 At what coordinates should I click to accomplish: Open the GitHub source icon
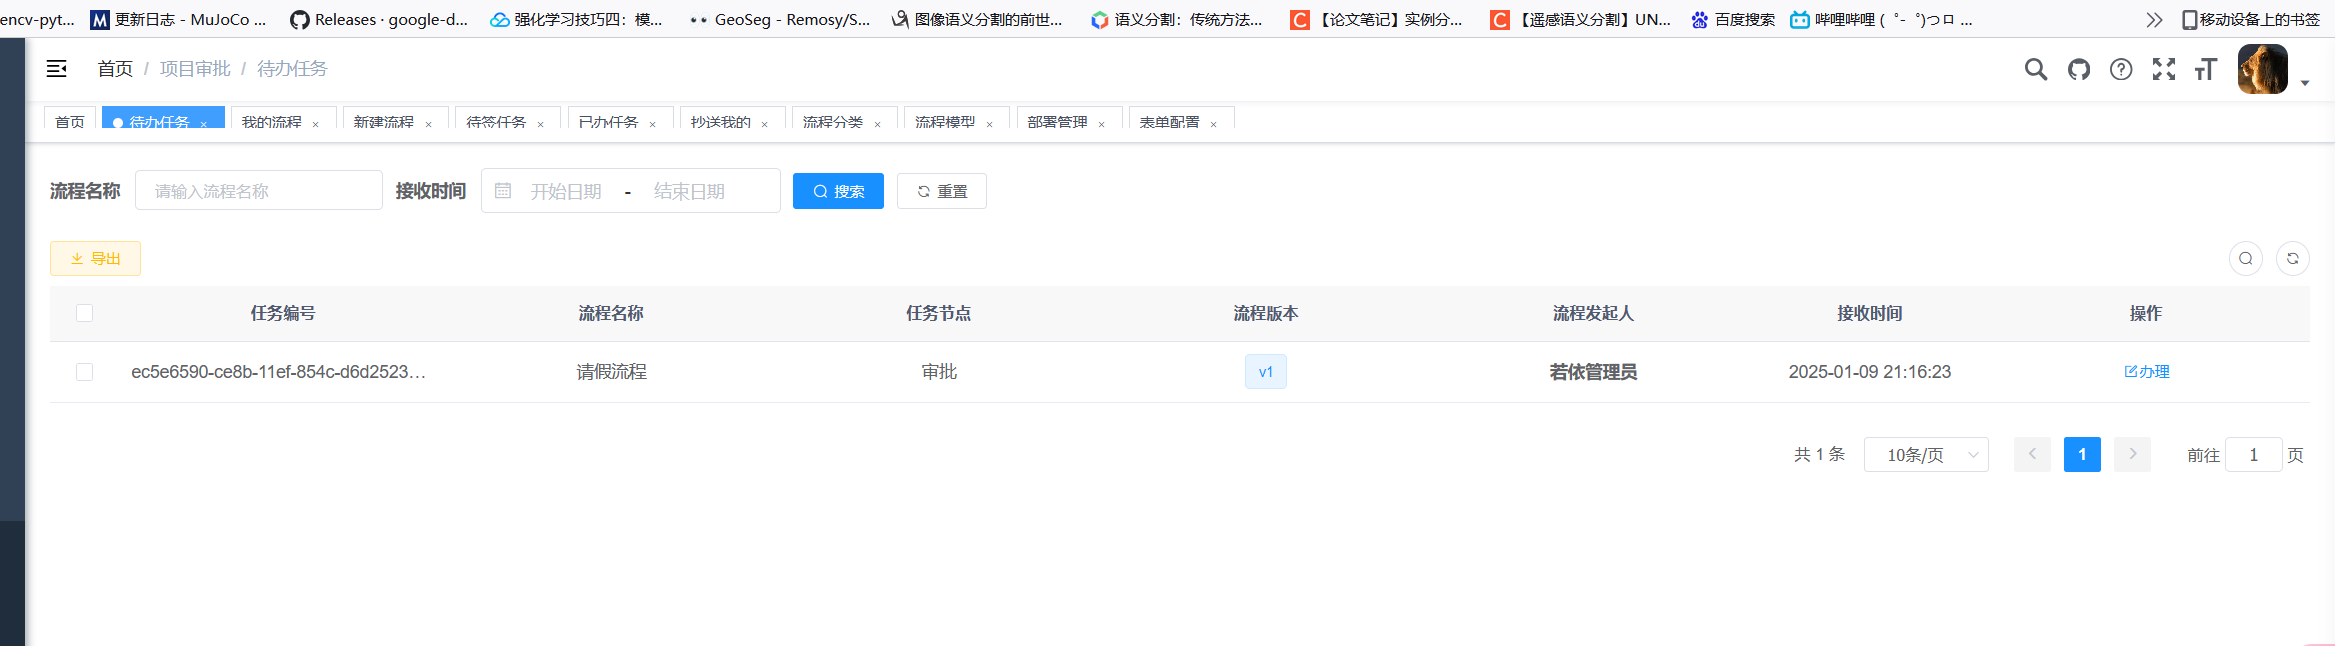(2079, 69)
